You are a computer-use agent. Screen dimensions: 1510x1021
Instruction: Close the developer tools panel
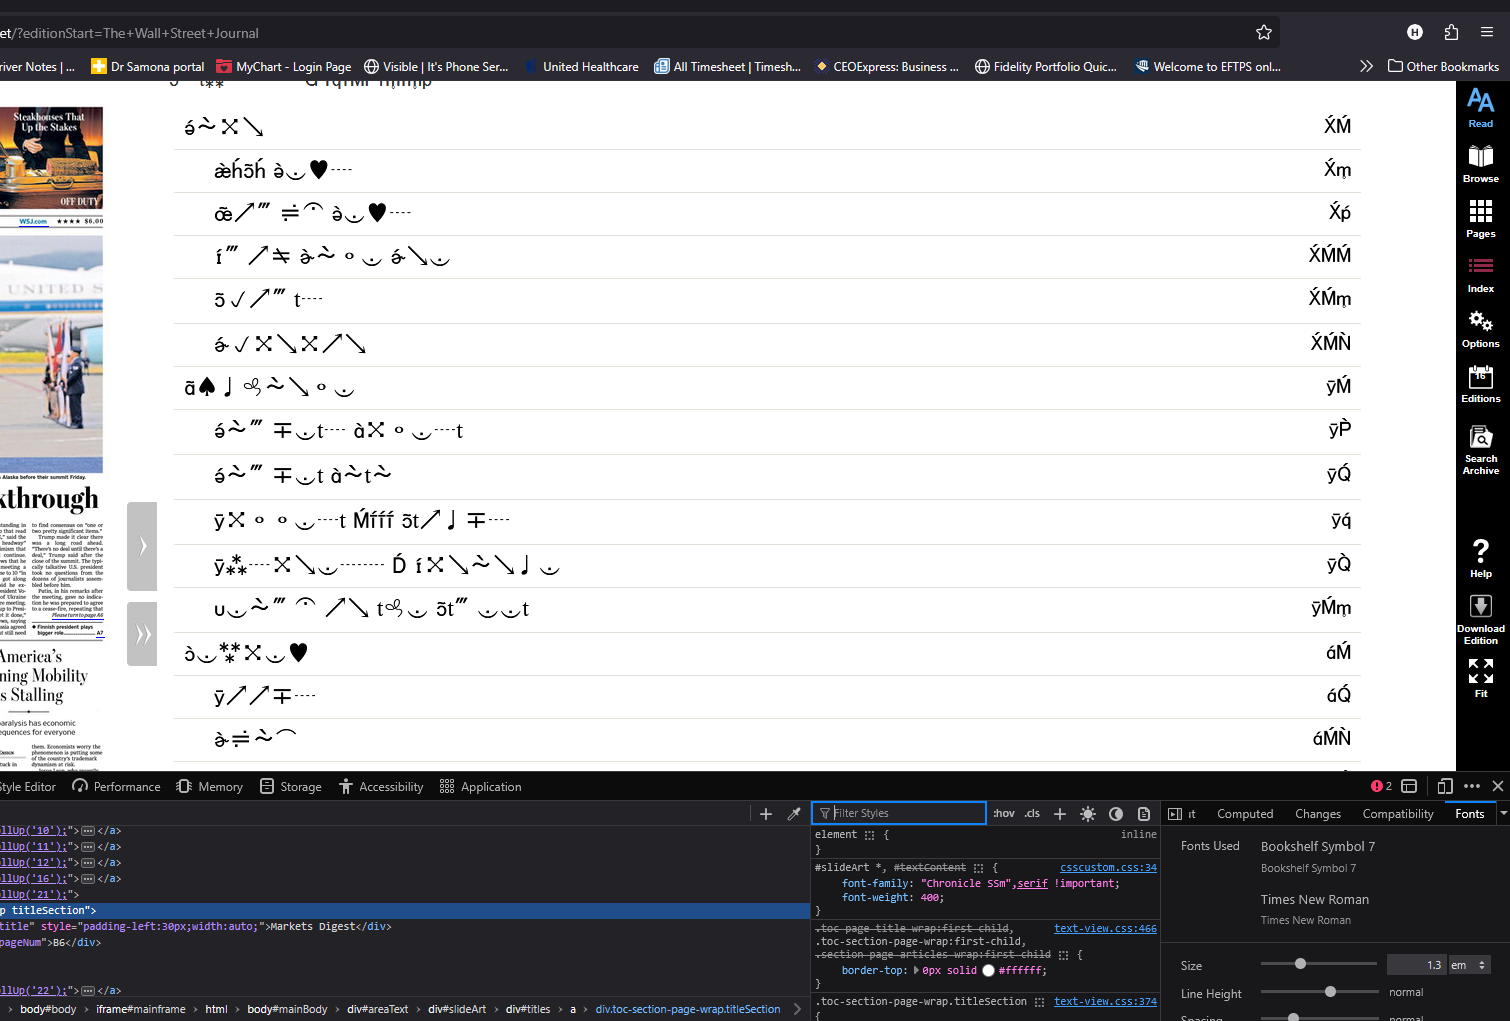click(x=1498, y=786)
